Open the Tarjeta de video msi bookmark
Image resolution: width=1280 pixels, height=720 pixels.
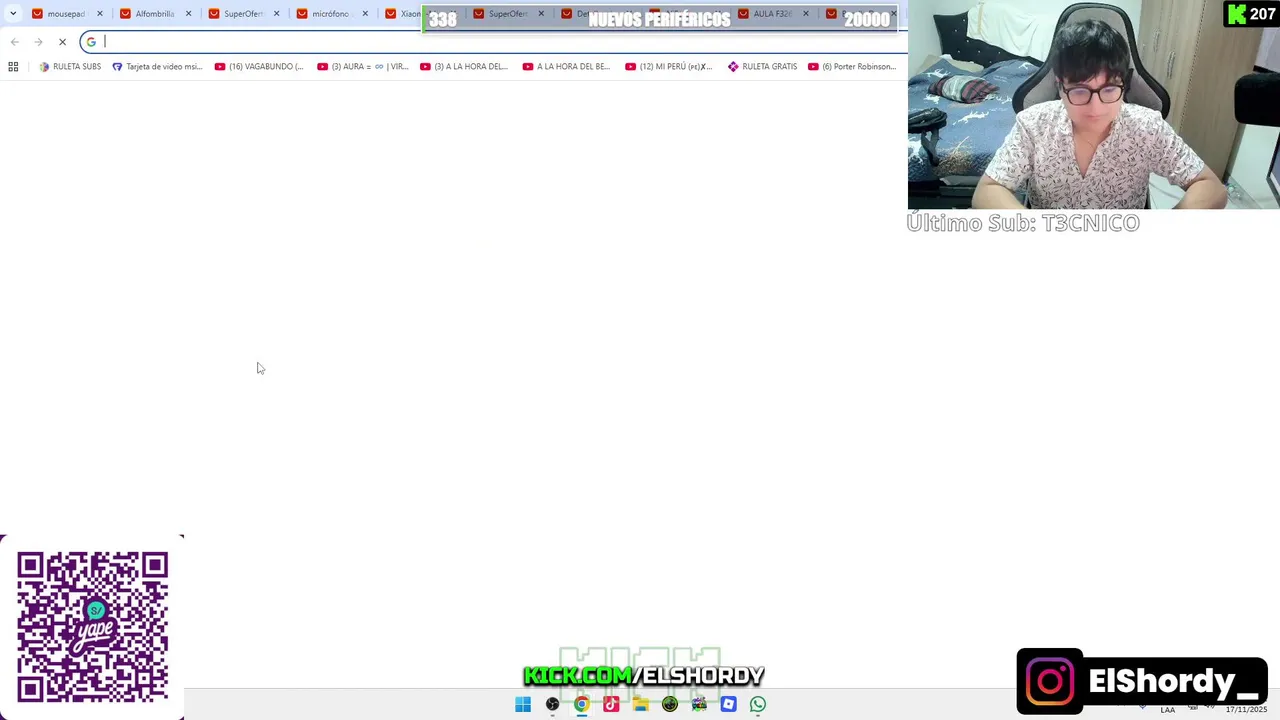tap(157, 67)
